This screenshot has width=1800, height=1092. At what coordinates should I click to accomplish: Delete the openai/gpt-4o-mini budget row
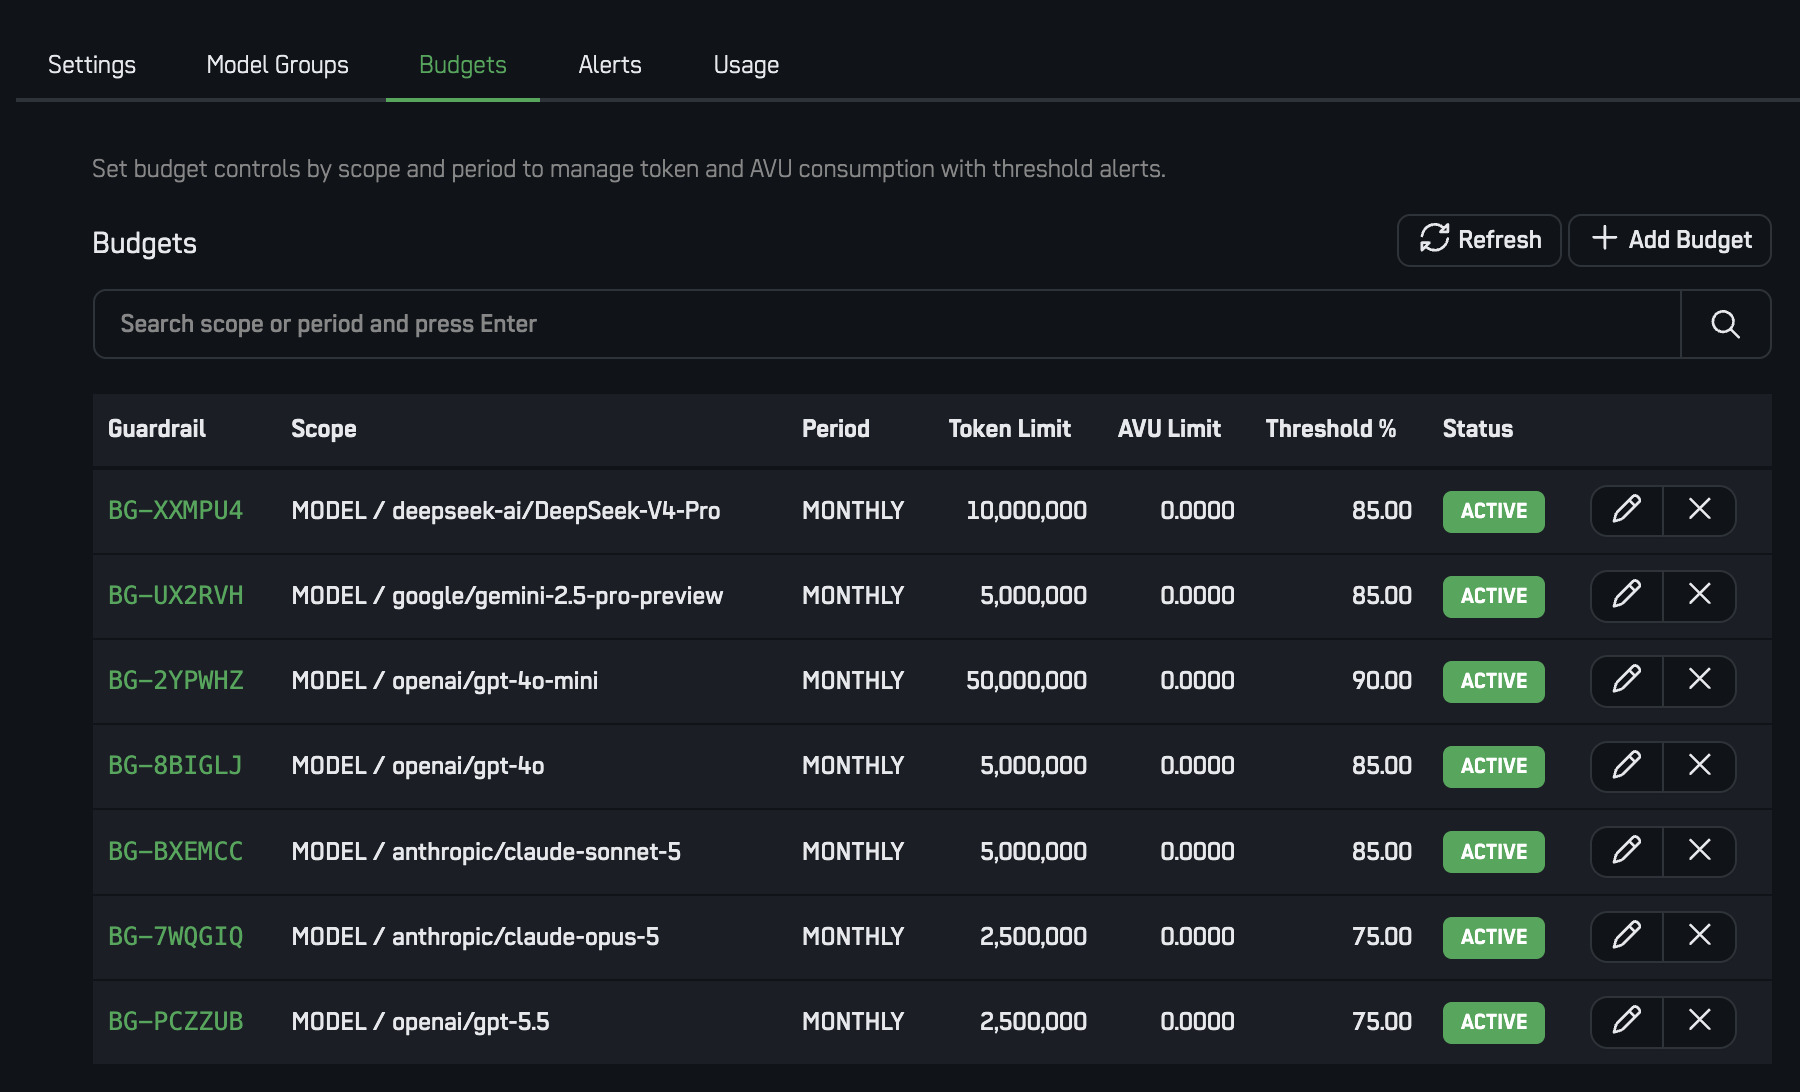point(1700,681)
